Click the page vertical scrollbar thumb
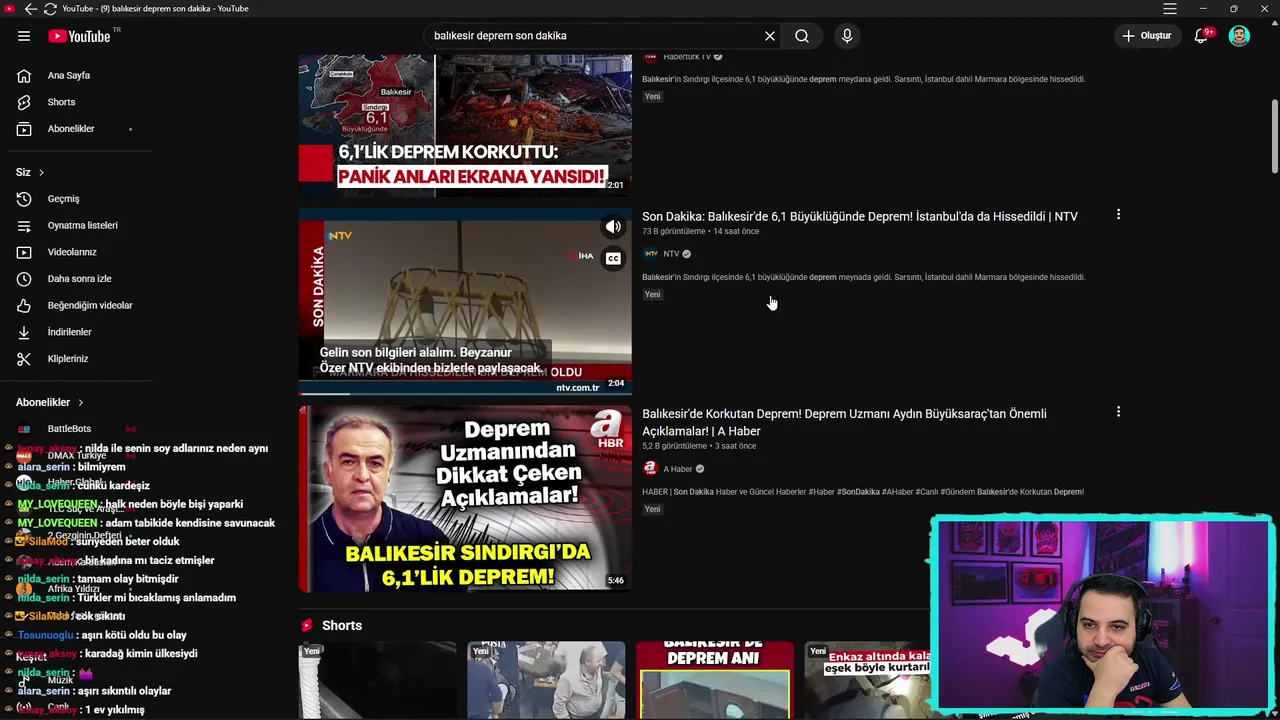This screenshot has height=720, width=1280. pyautogui.click(x=1274, y=135)
